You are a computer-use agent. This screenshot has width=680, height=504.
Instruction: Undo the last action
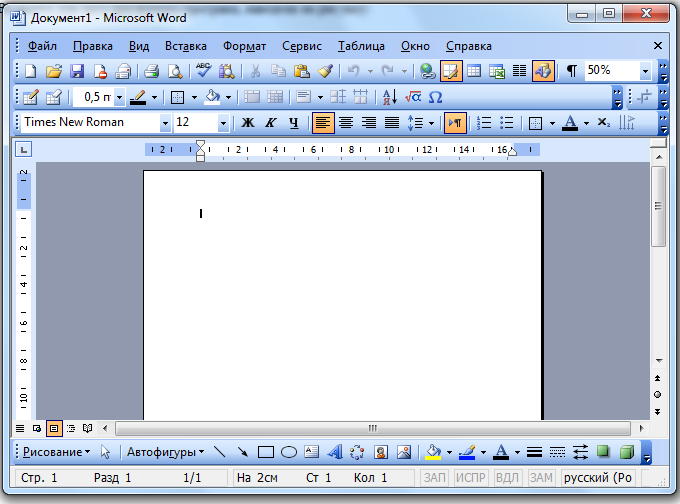click(x=354, y=71)
